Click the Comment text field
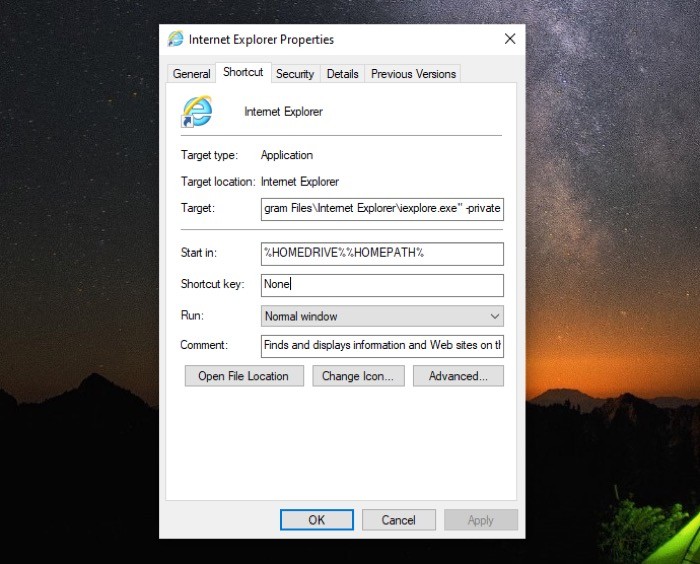 [x=382, y=346]
